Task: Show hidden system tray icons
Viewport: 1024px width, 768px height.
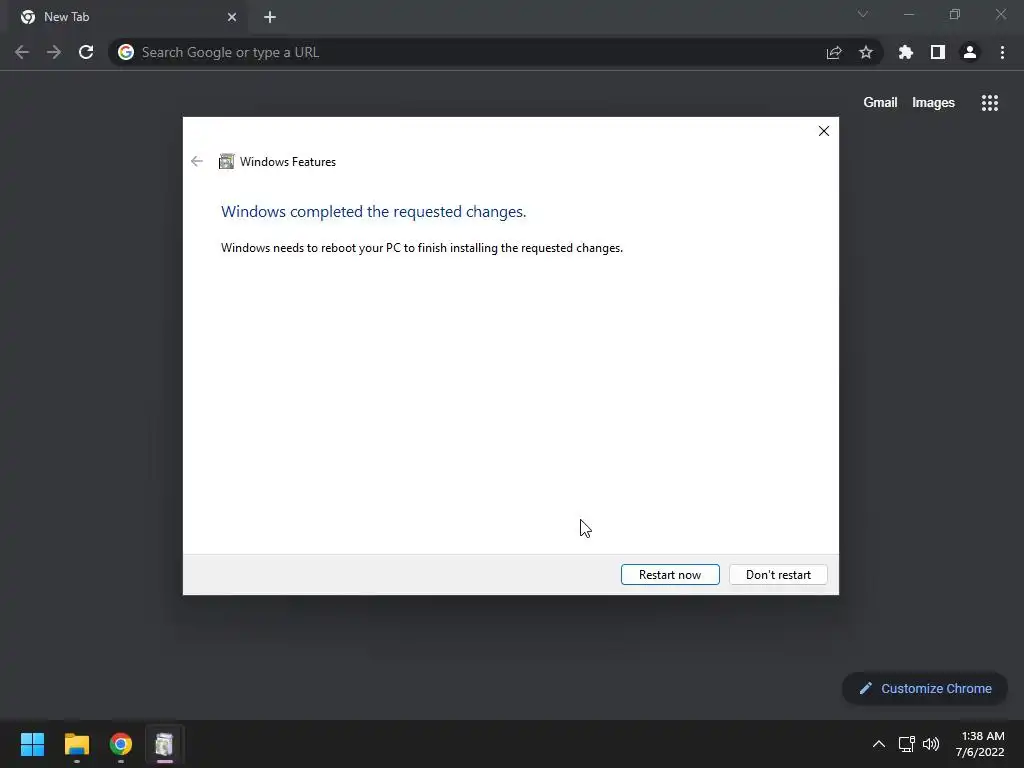Action: (x=879, y=744)
